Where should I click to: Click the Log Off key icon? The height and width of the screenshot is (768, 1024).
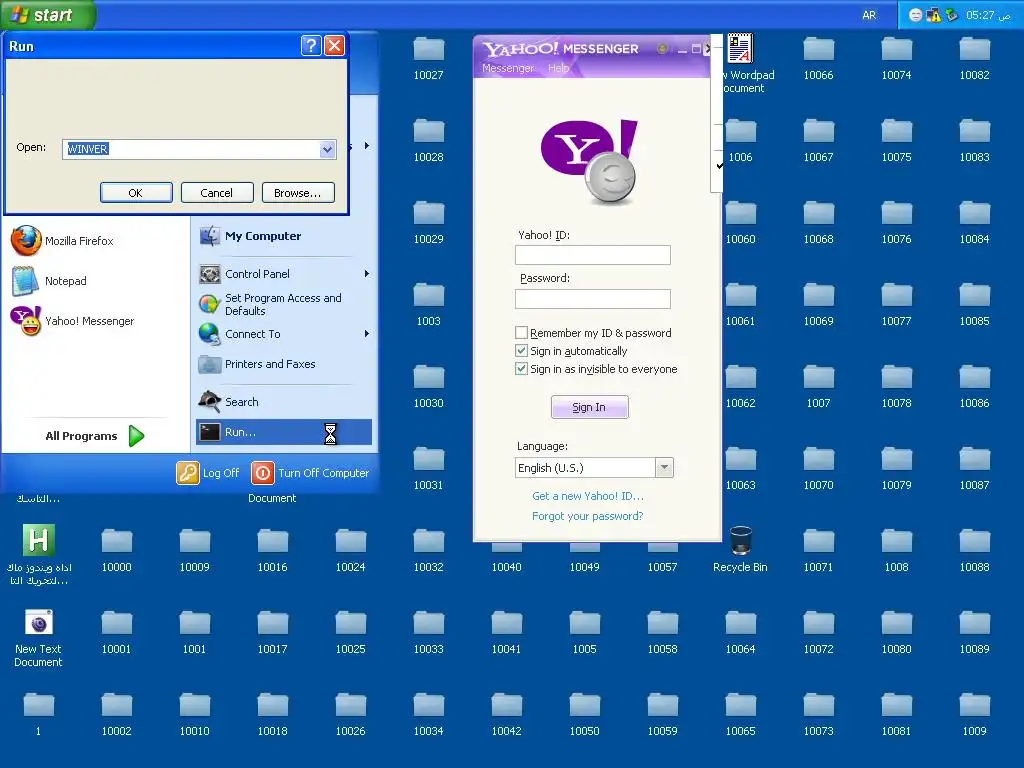pyautogui.click(x=187, y=473)
